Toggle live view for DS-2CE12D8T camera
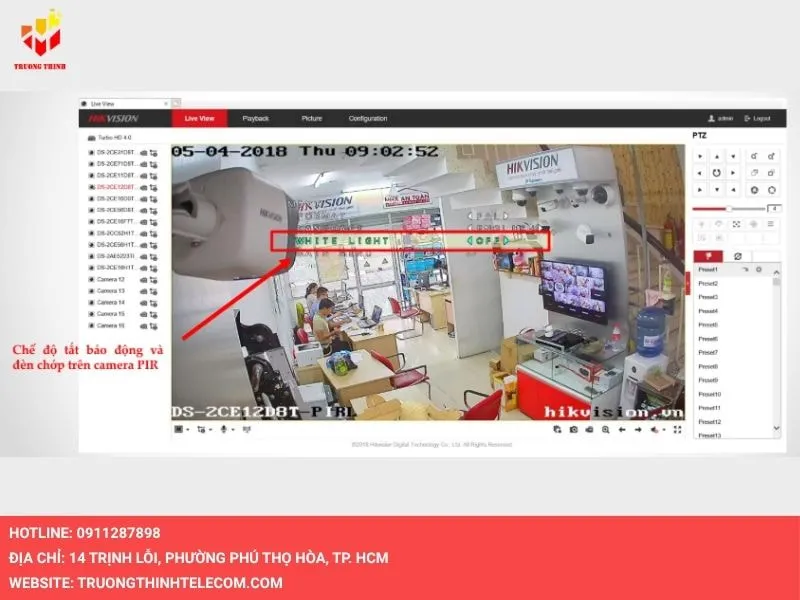This screenshot has height=600, width=800. tap(144, 187)
